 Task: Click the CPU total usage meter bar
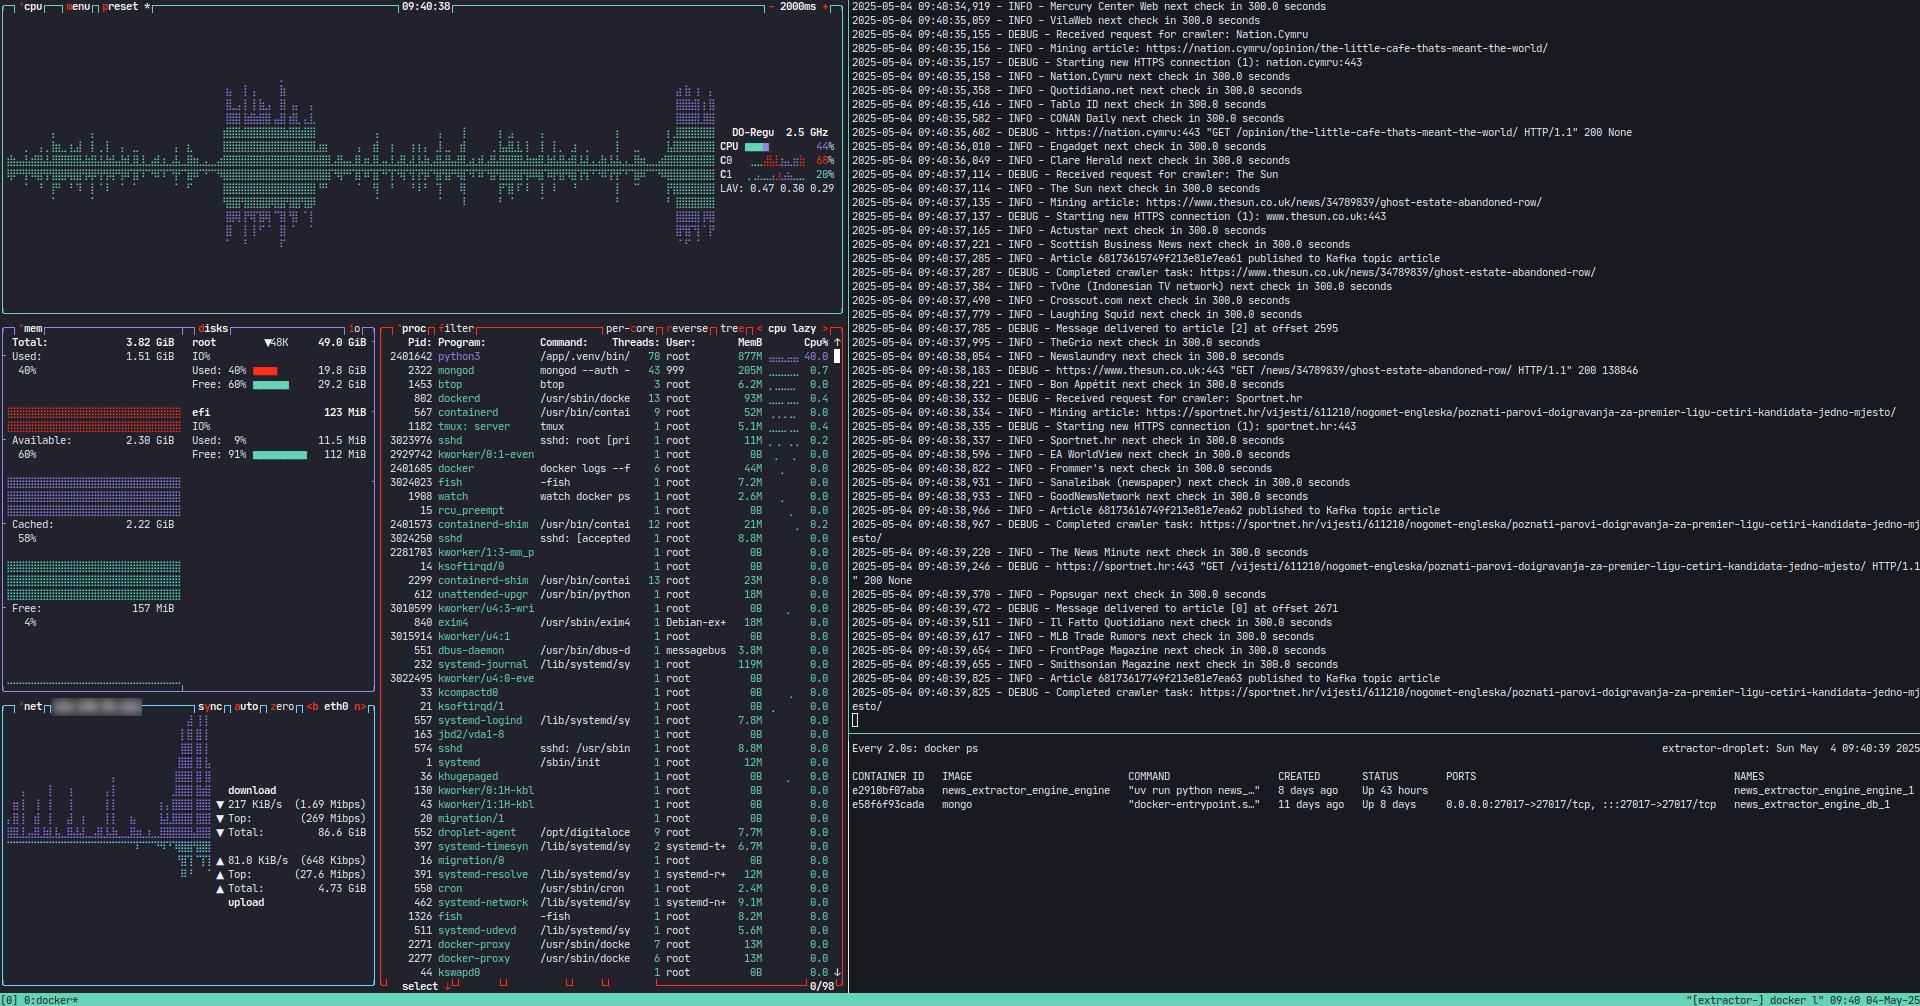(x=757, y=147)
